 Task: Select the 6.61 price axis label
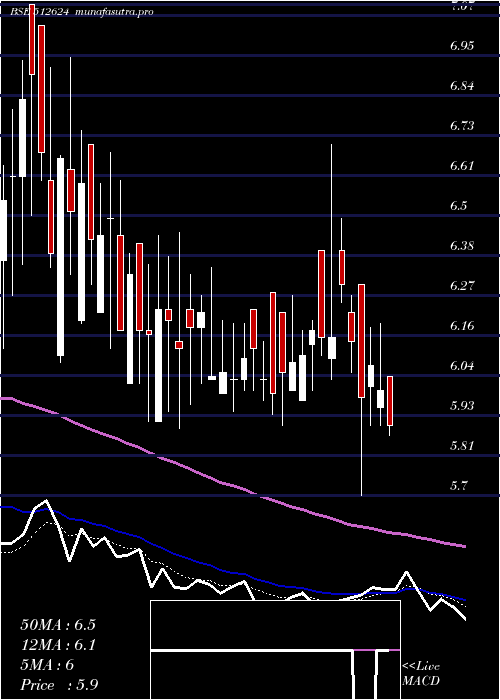[x=462, y=166]
